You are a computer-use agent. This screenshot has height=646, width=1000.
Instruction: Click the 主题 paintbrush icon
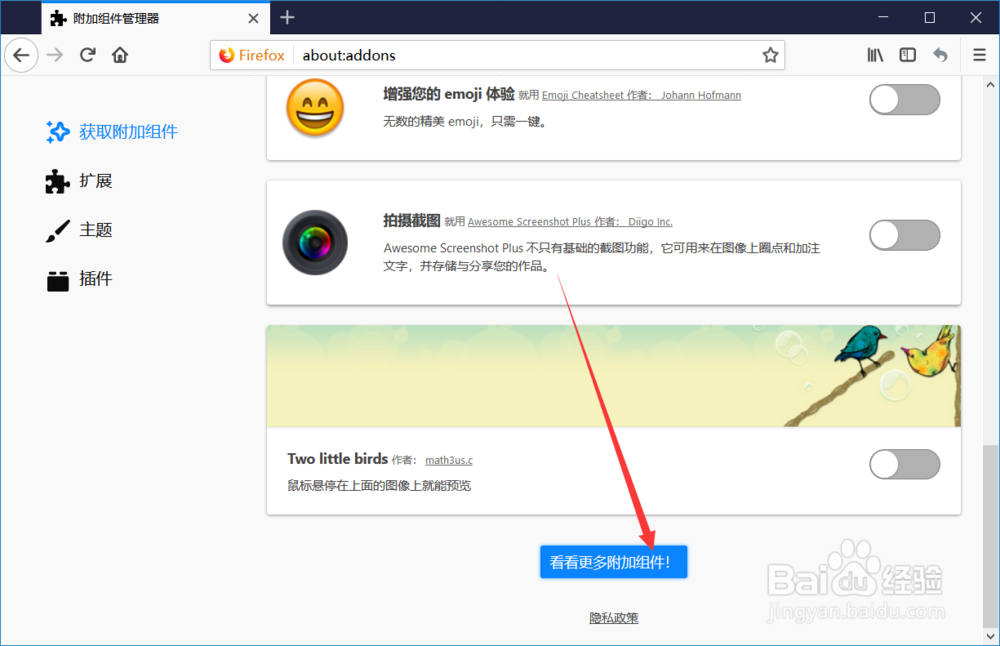pos(57,231)
